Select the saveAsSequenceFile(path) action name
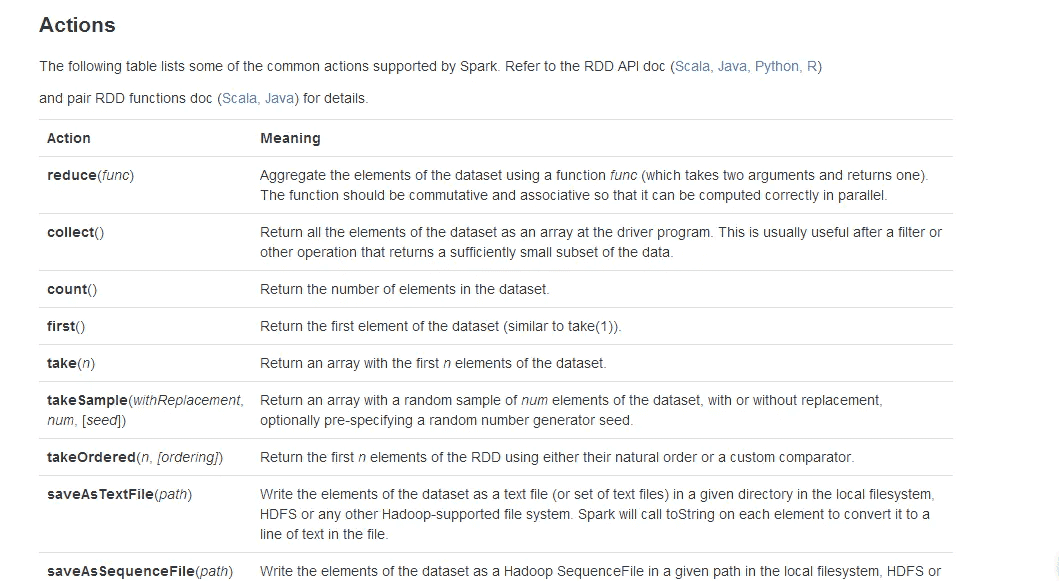 tap(140, 572)
